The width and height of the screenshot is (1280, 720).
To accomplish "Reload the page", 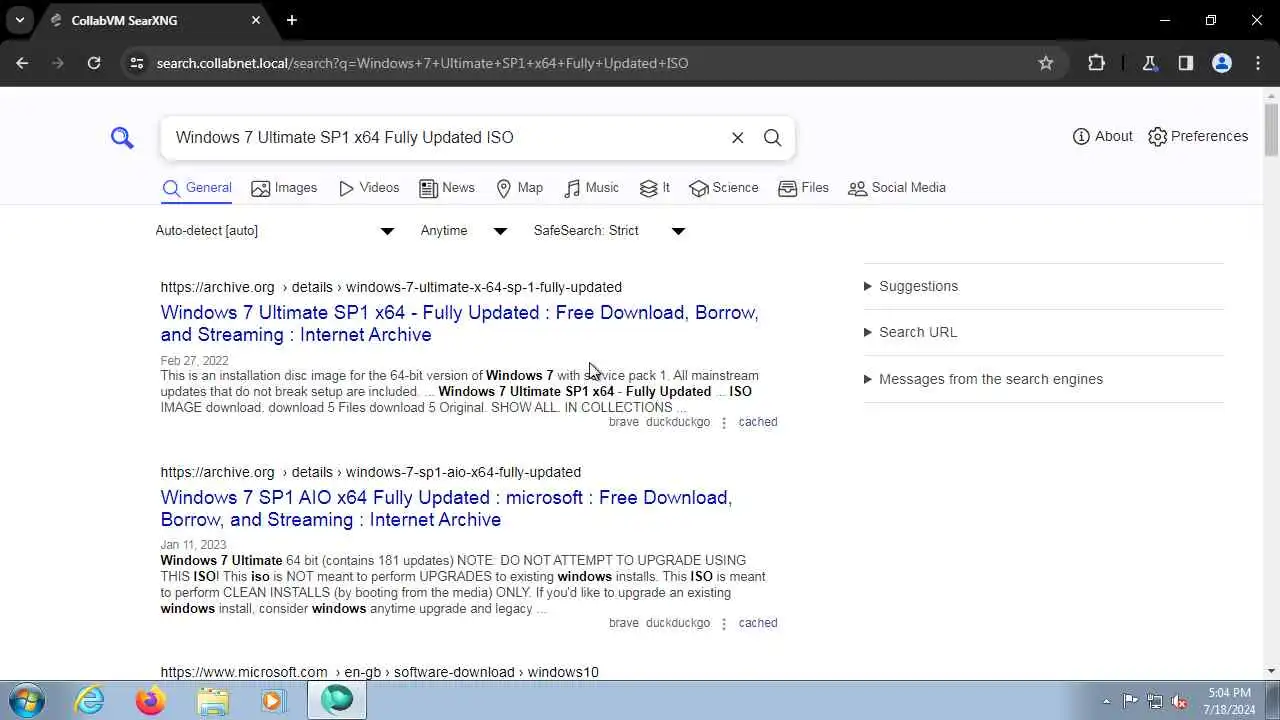I will point(94,63).
